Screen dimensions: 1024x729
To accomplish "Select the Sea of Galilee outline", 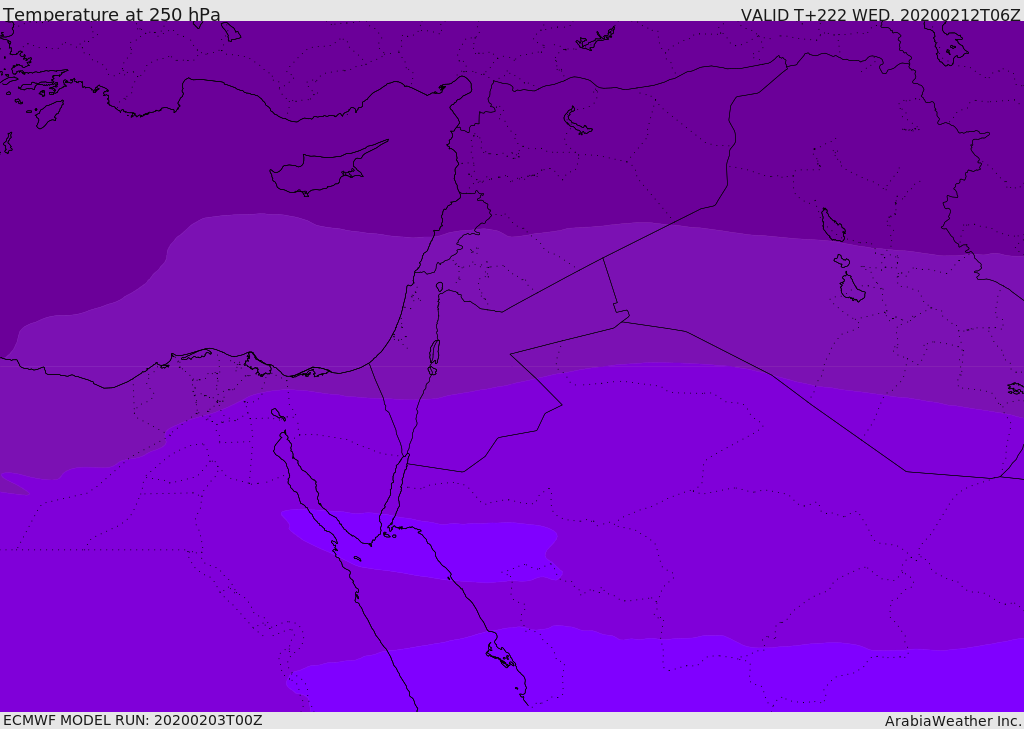I will [439, 287].
